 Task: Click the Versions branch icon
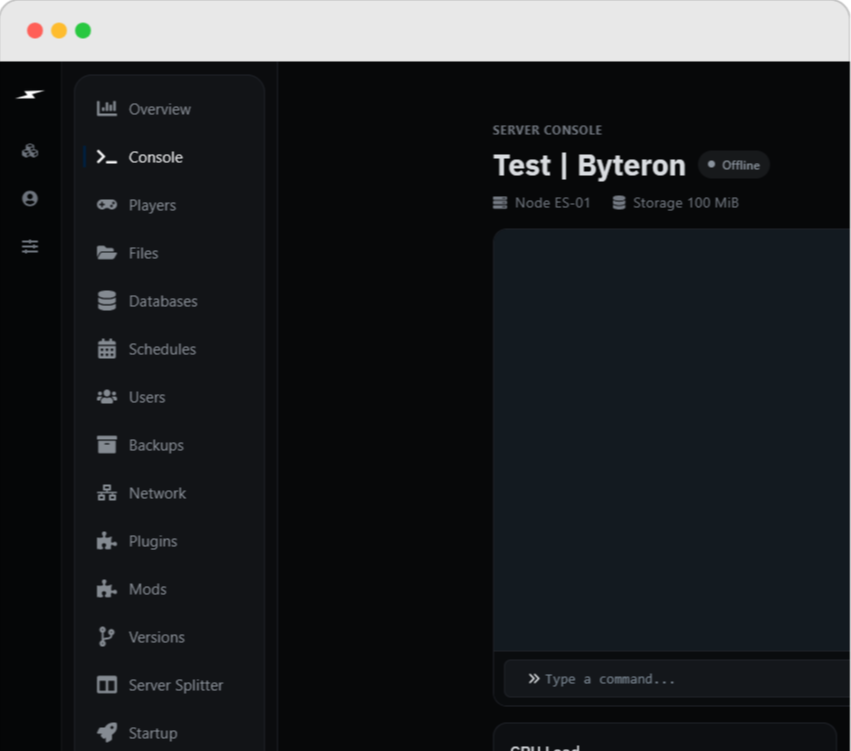point(106,637)
